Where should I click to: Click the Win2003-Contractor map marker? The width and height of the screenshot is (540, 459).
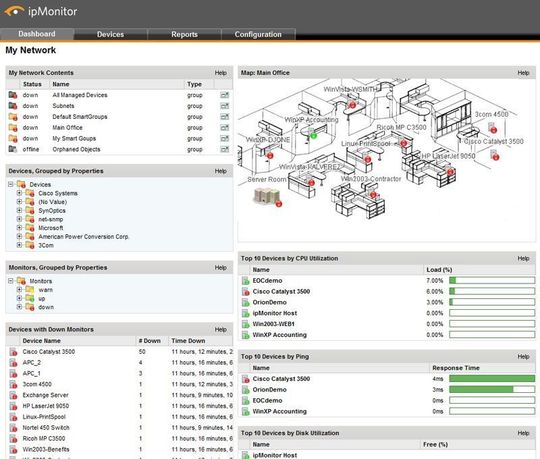tap(373, 195)
